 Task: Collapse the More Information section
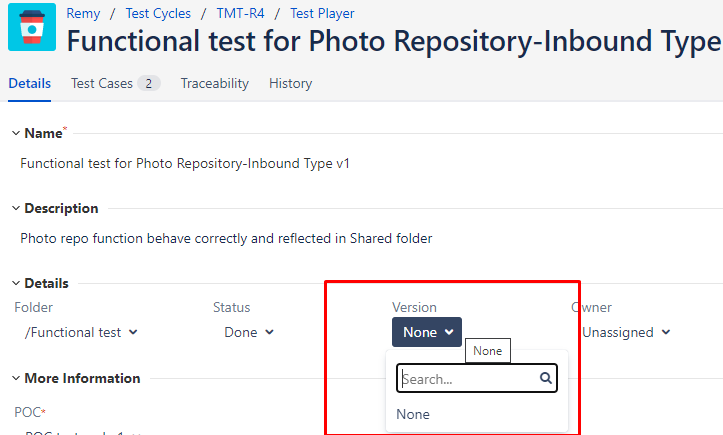(x=16, y=378)
